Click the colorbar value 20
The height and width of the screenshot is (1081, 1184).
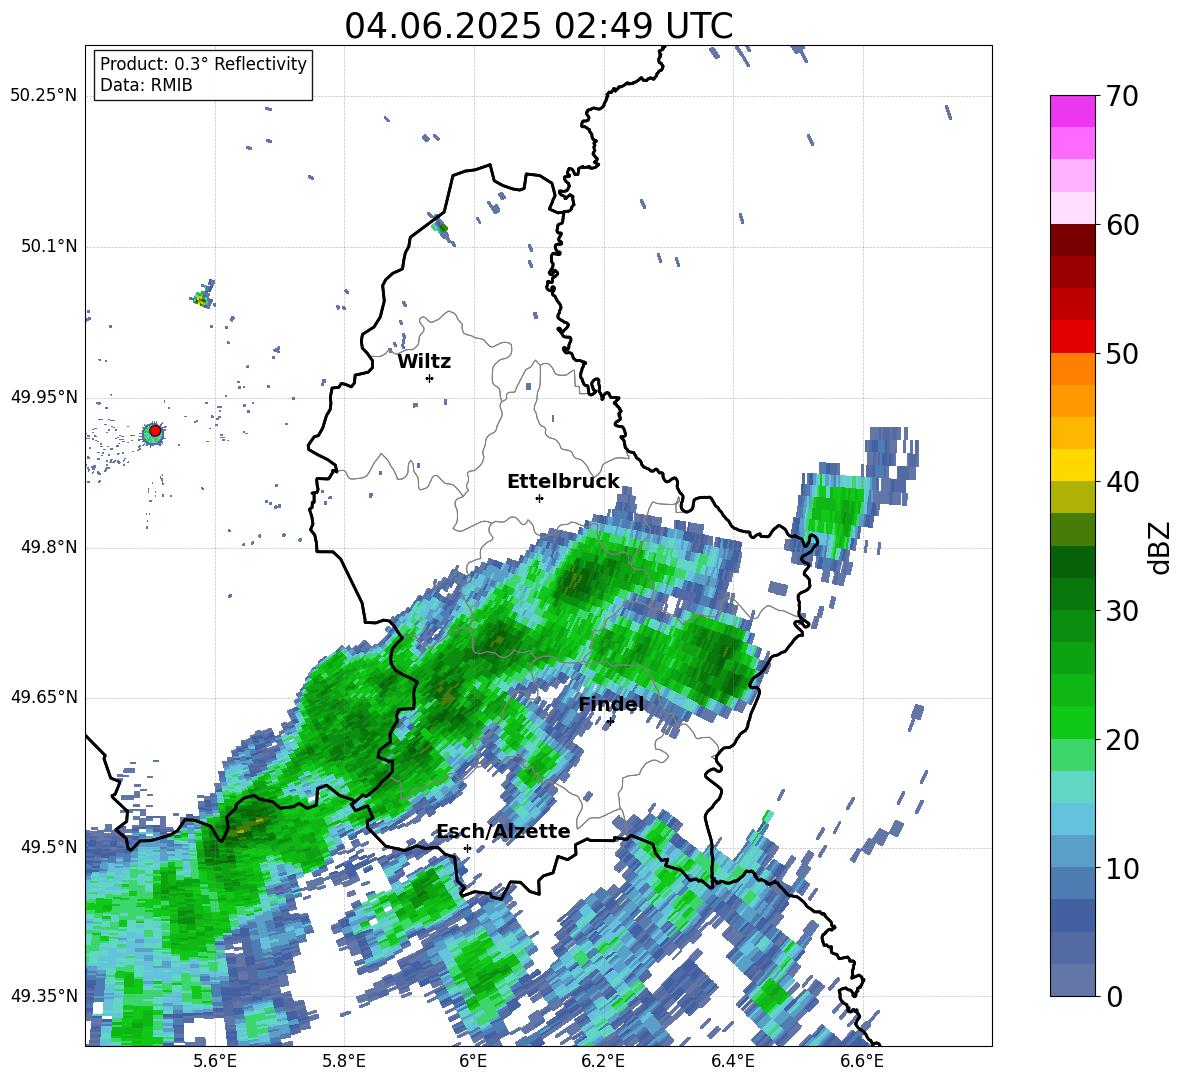click(1122, 740)
